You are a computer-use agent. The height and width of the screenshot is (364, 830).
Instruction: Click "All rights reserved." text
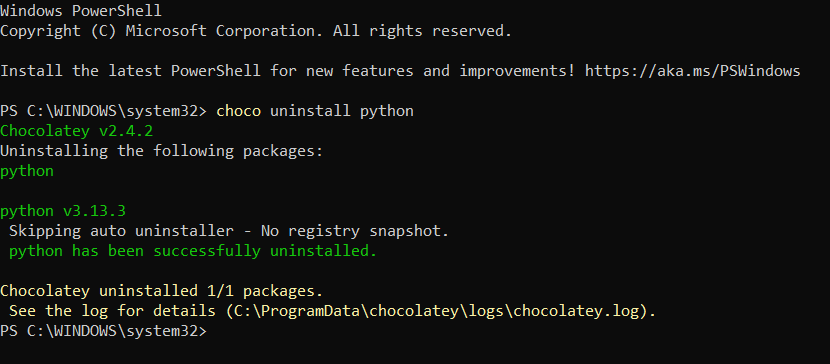[422, 31]
